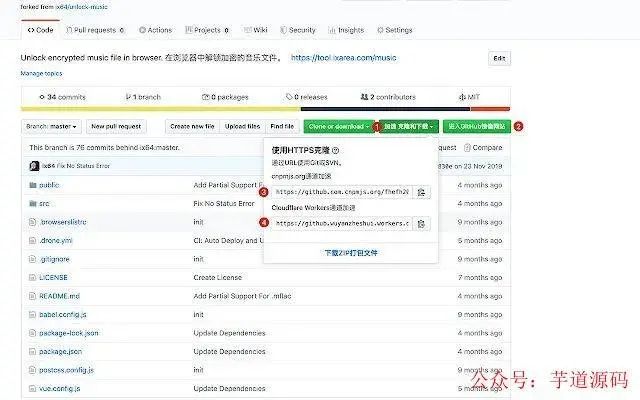Image resolution: width=640 pixels, height=400 pixels.
Task: Open the vue.config.js file
Action: pyautogui.click(x=60, y=389)
